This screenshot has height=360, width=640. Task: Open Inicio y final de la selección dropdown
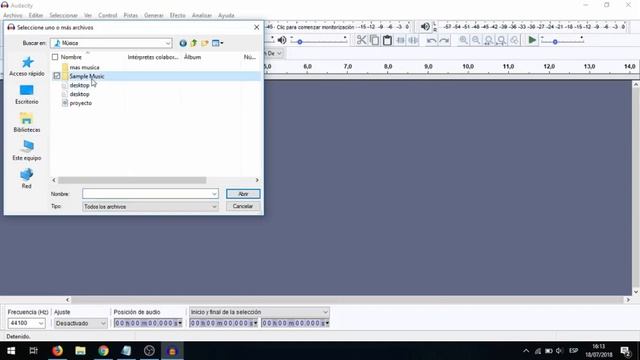click(x=259, y=312)
